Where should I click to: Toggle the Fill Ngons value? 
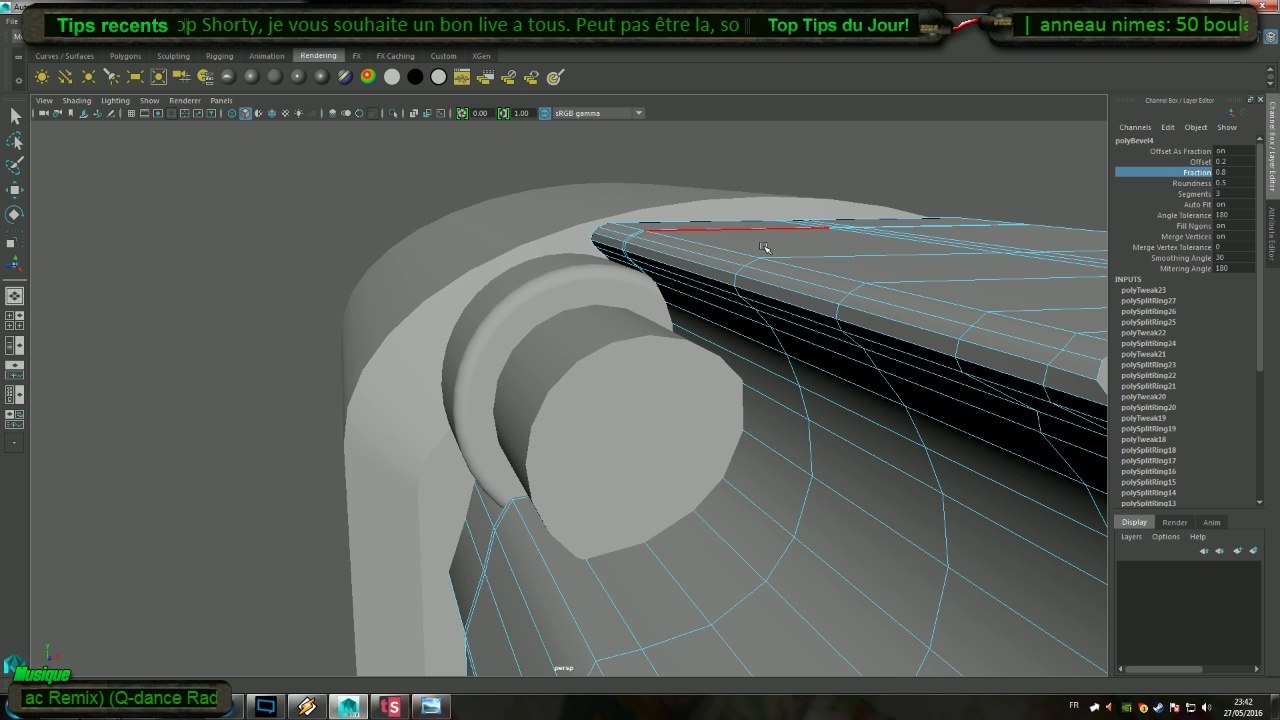pyautogui.click(x=1234, y=226)
